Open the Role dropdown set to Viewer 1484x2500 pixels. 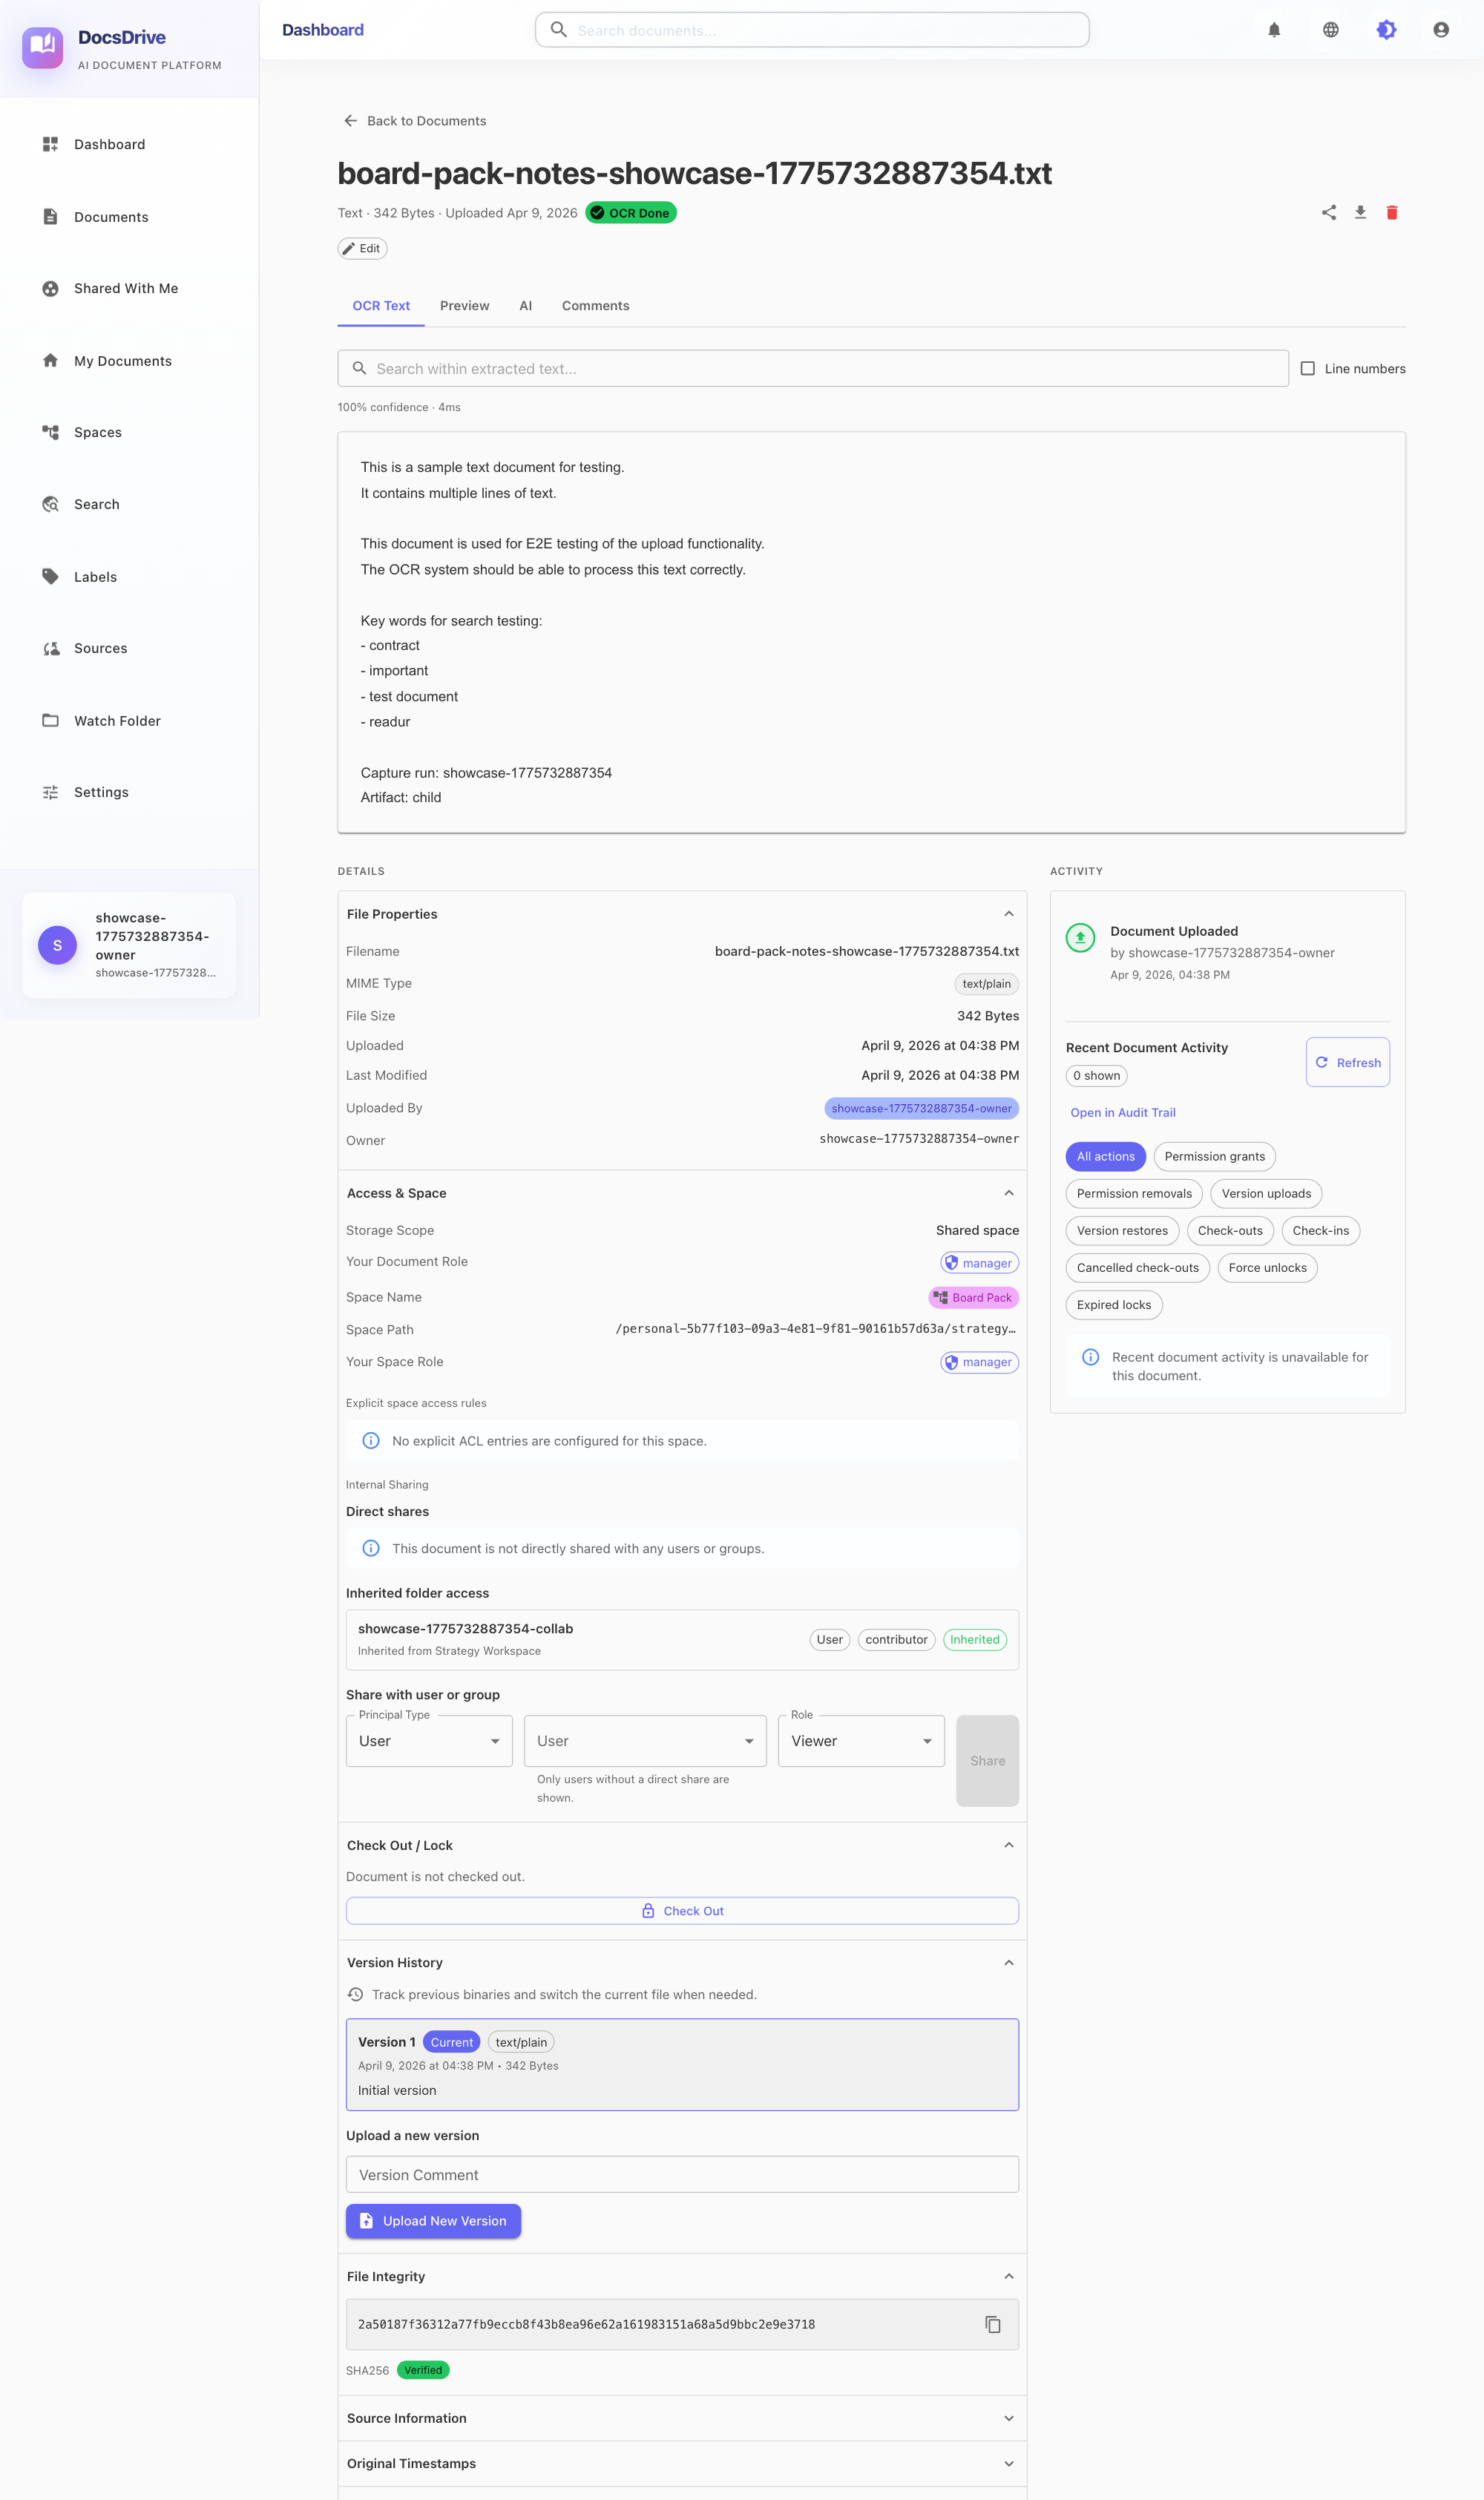click(x=861, y=1741)
